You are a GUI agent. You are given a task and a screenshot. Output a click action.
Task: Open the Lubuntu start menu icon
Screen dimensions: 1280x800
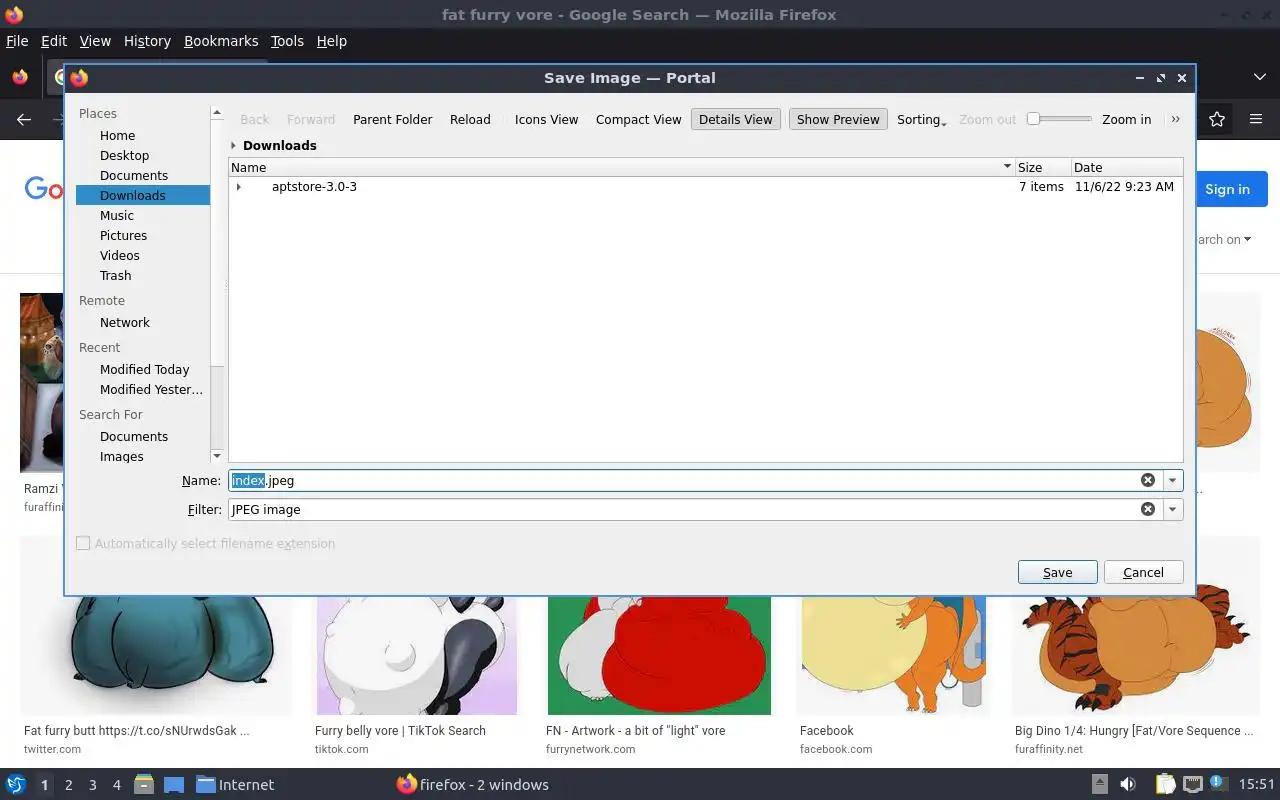(x=15, y=784)
